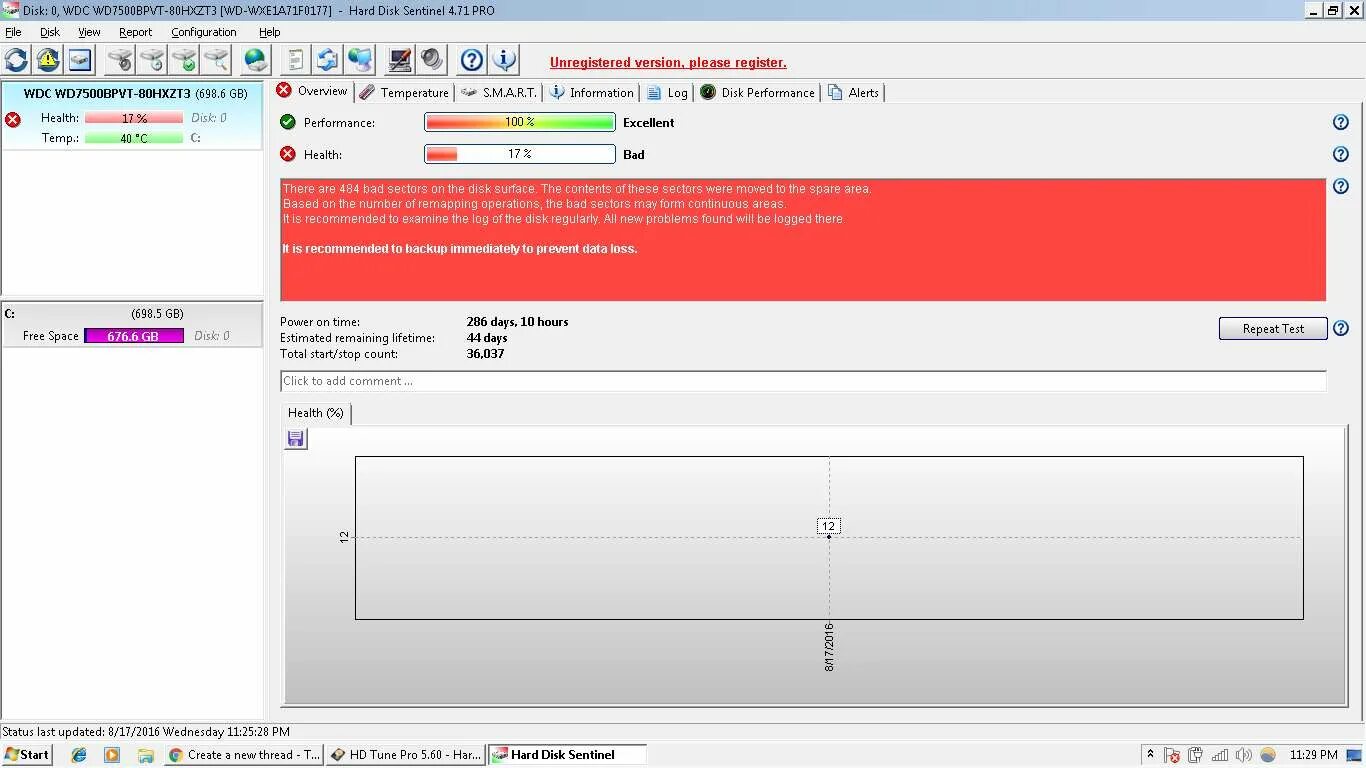Open the text report document icon
The image size is (1366, 768).
point(295,60)
